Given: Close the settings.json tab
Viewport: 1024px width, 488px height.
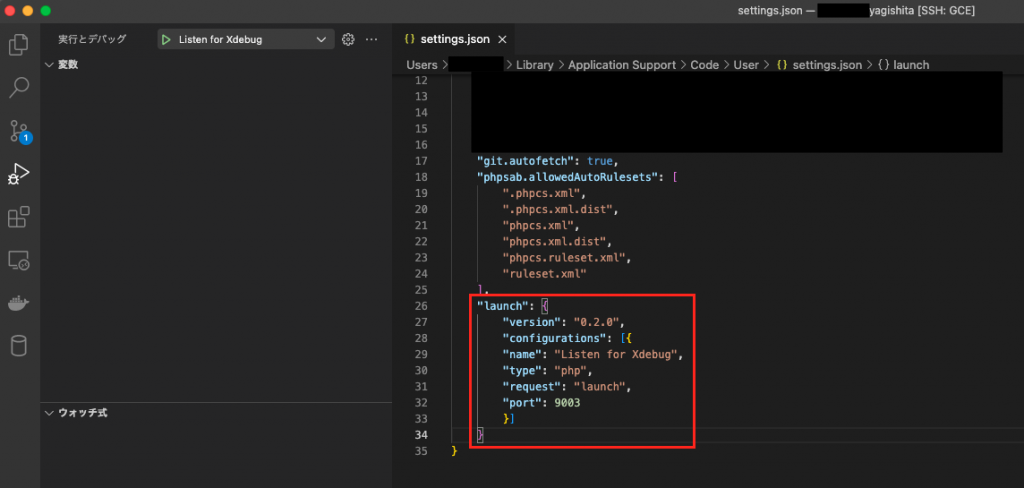Looking at the screenshot, I should point(502,39).
